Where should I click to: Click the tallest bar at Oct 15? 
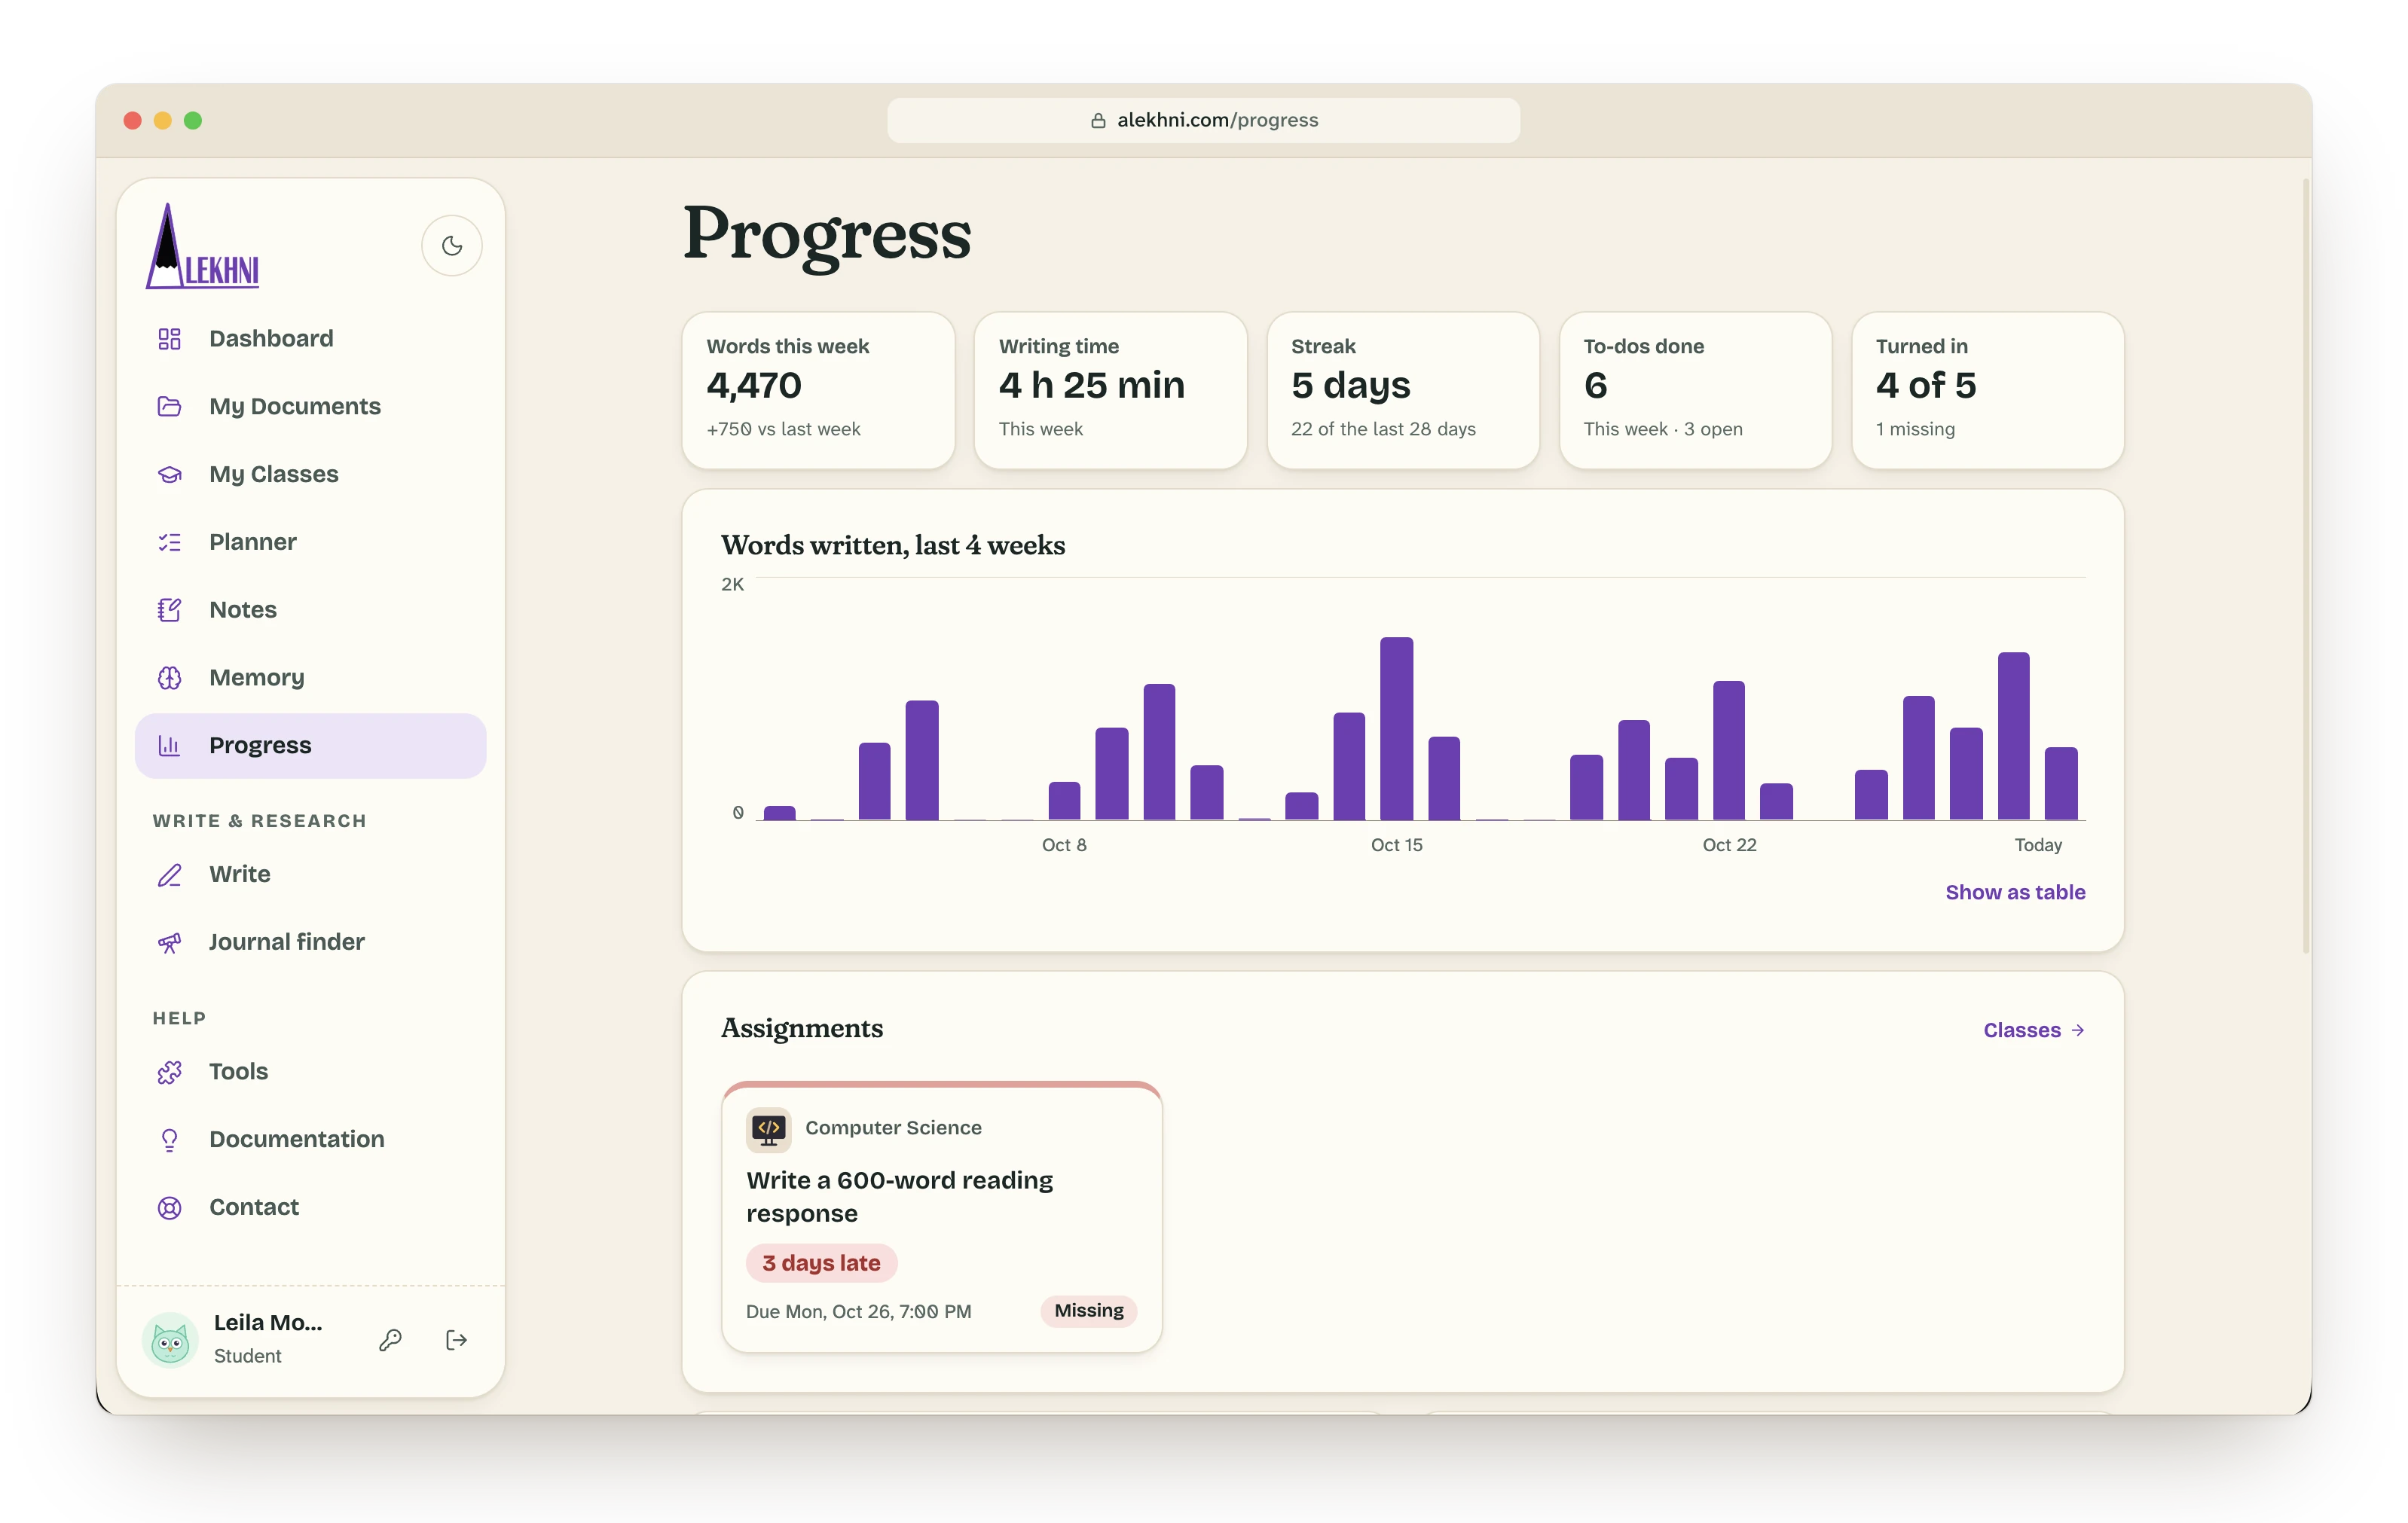[1396, 728]
